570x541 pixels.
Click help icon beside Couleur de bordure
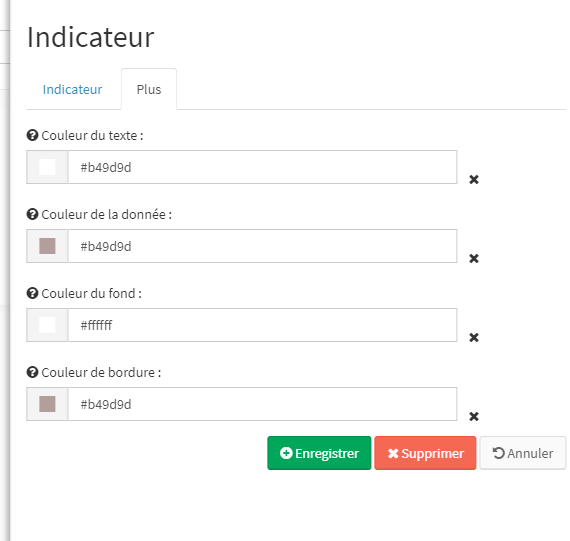(x=32, y=372)
